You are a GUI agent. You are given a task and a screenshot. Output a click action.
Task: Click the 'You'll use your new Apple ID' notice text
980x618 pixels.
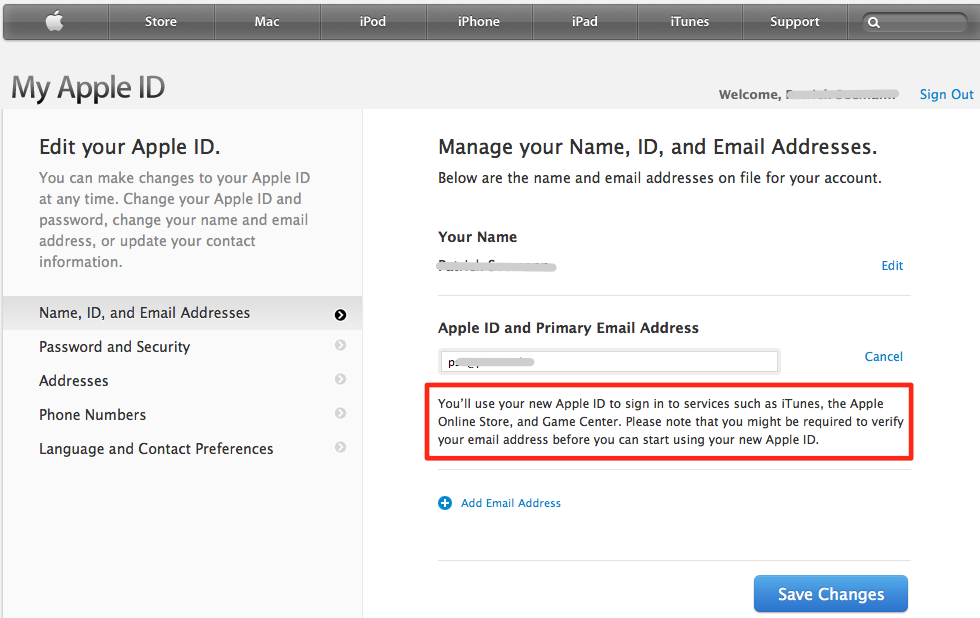click(671, 422)
